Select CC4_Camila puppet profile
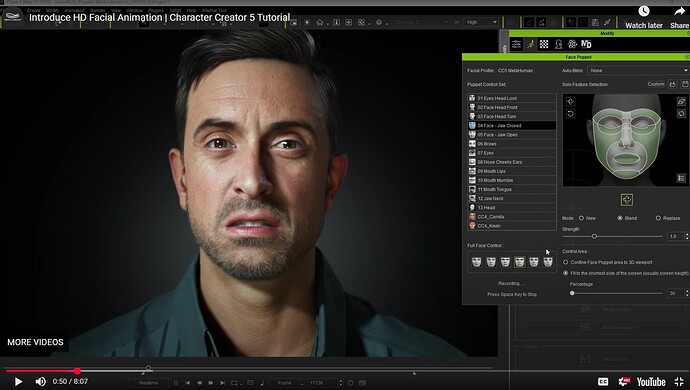 coord(512,217)
